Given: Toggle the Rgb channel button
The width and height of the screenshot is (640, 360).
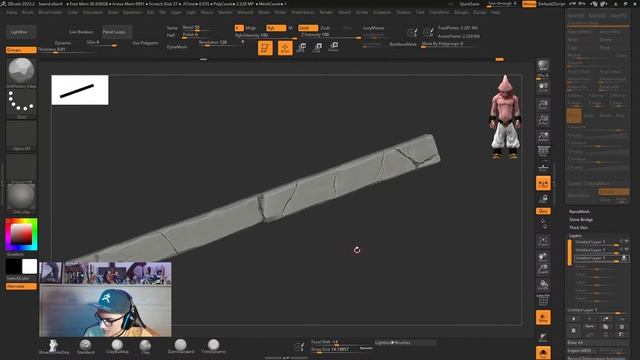Looking at the screenshot, I should pos(276,28).
